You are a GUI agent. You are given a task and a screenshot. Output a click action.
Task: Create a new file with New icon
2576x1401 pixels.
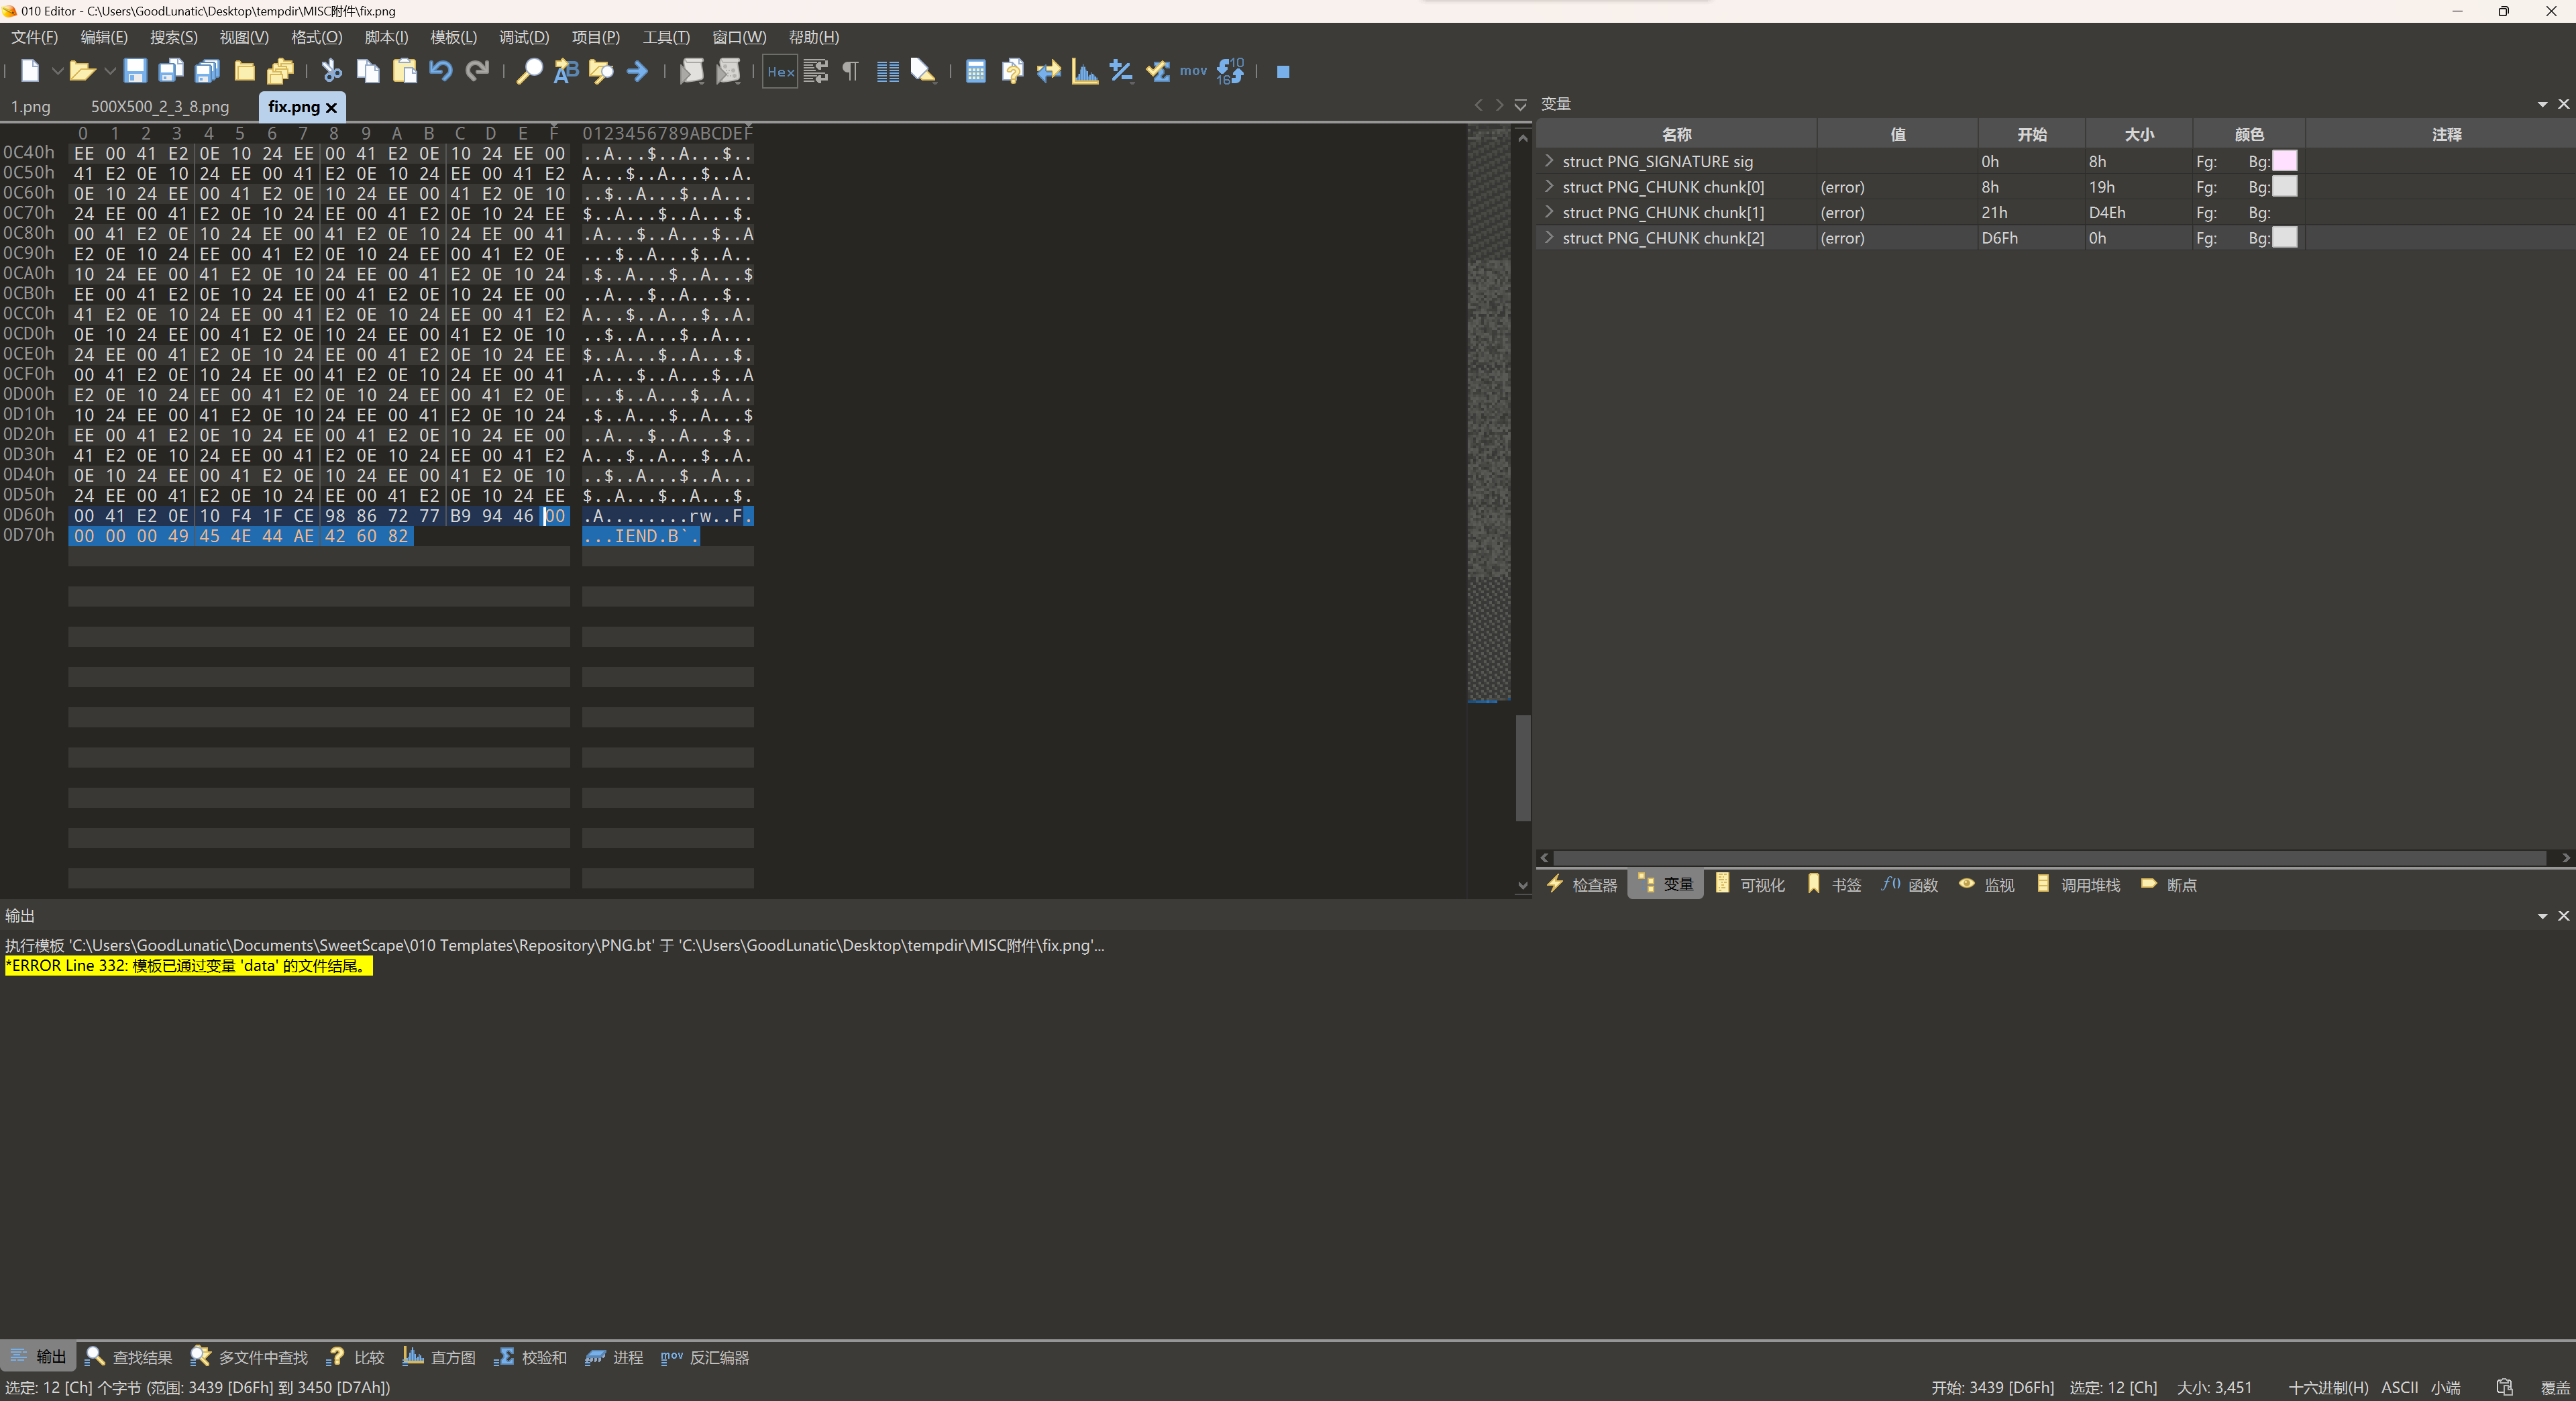[x=30, y=71]
